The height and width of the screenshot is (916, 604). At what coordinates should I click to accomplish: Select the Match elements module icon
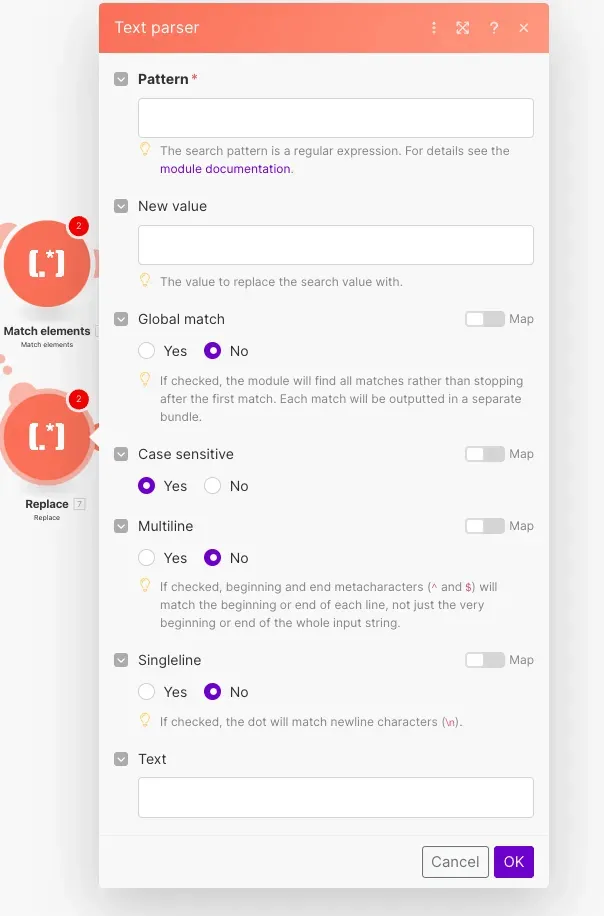pos(46,263)
